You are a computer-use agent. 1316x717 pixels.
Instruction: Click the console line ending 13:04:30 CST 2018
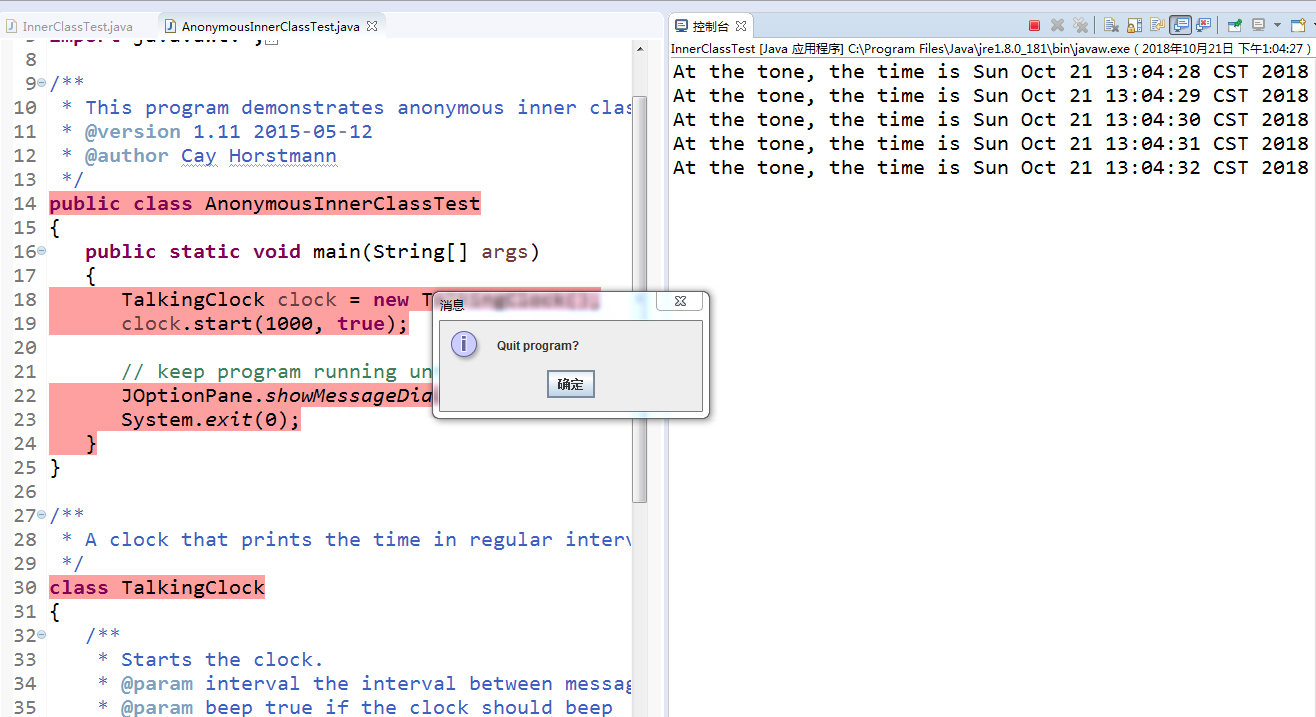990,119
